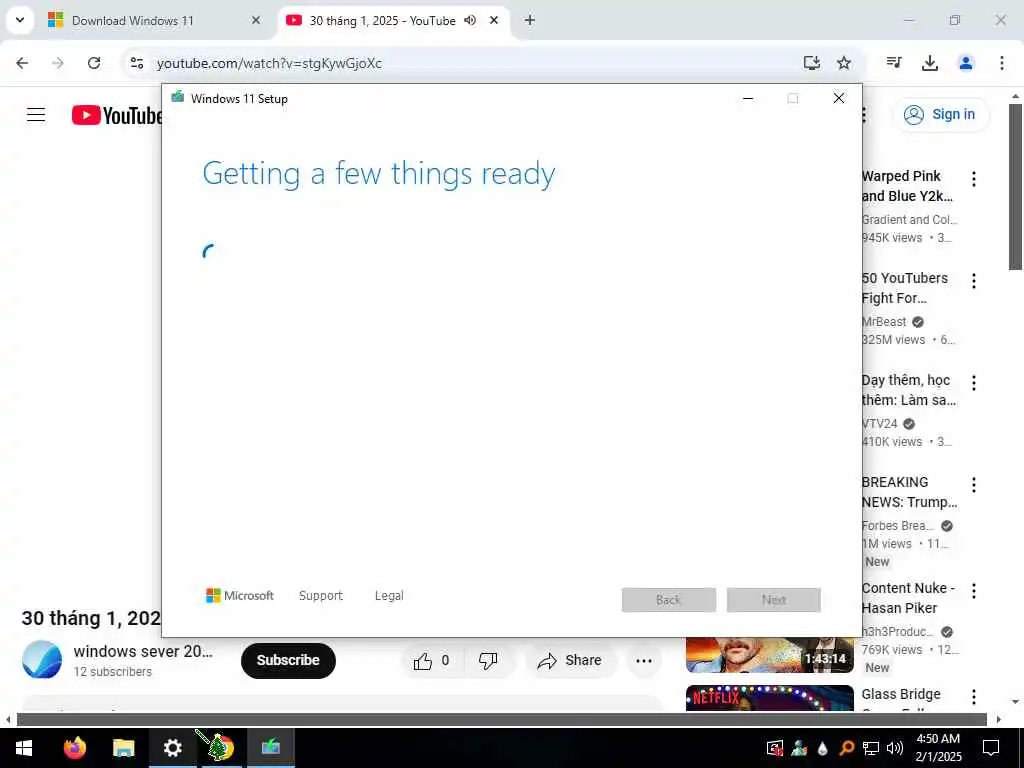The width and height of the screenshot is (1024, 768).
Task: Install app icon in the address bar
Action: [x=812, y=63]
